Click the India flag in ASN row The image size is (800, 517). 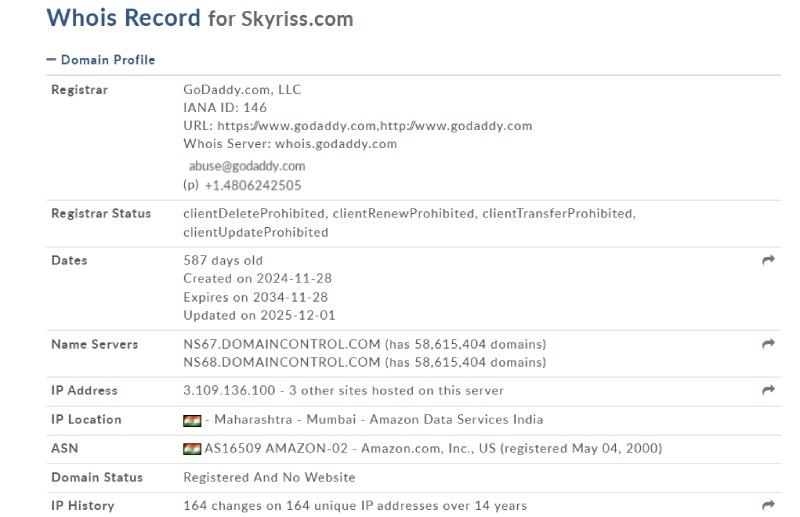click(192, 449)
